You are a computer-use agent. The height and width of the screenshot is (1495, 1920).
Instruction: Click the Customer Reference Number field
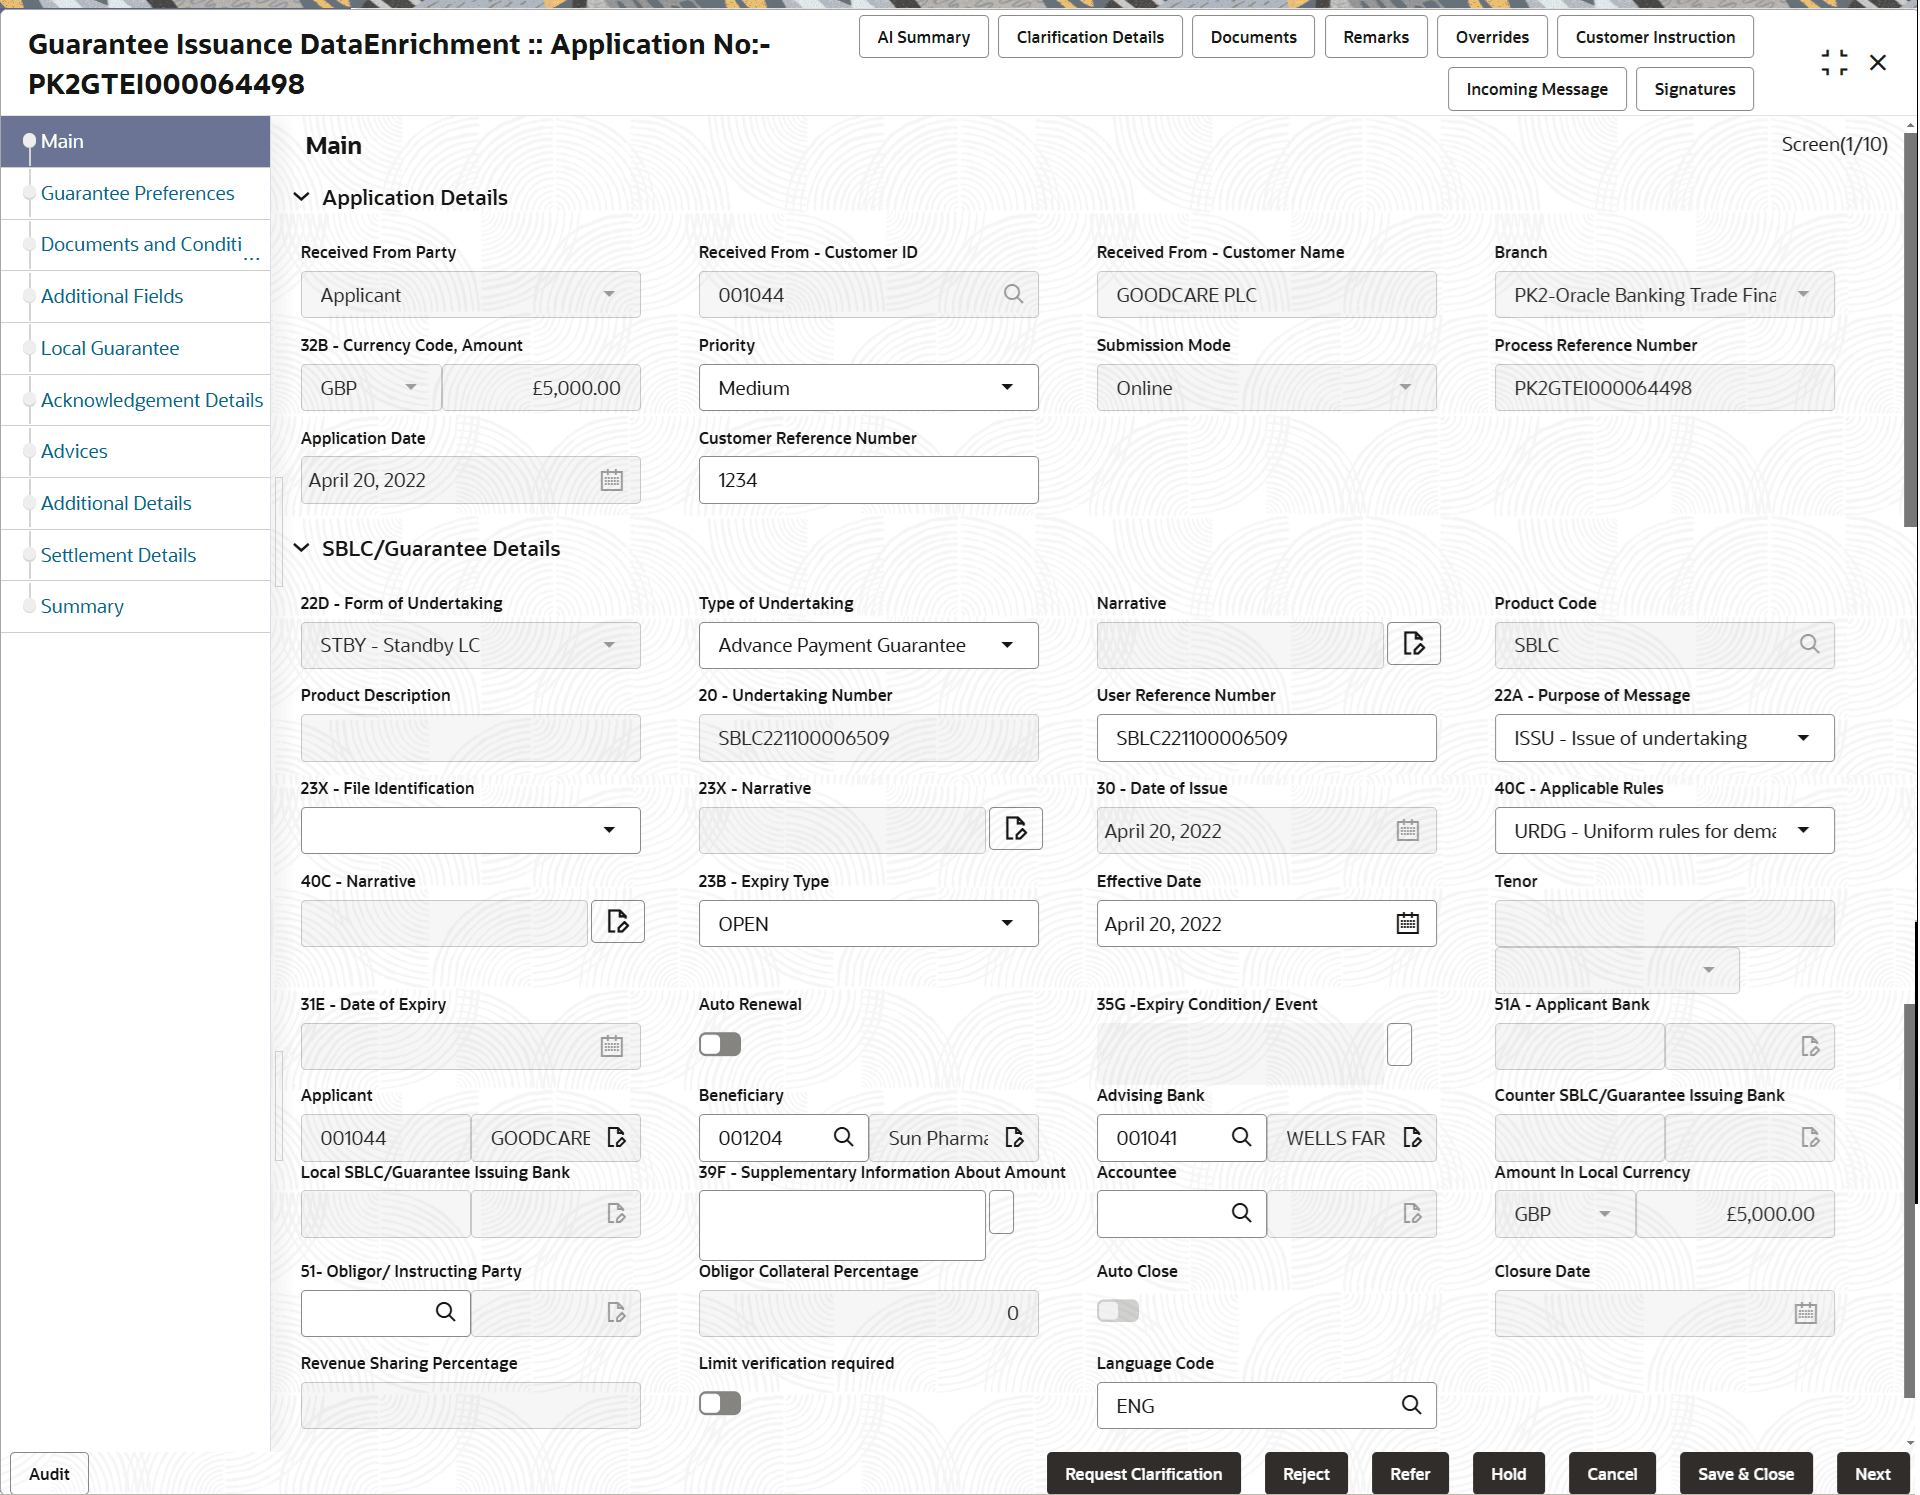(x=868, y=480)
